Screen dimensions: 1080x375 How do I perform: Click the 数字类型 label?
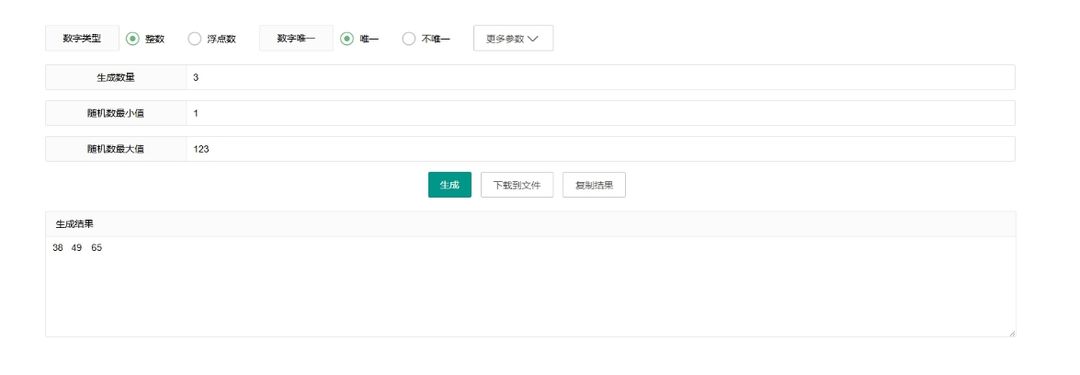pos(82,39)
